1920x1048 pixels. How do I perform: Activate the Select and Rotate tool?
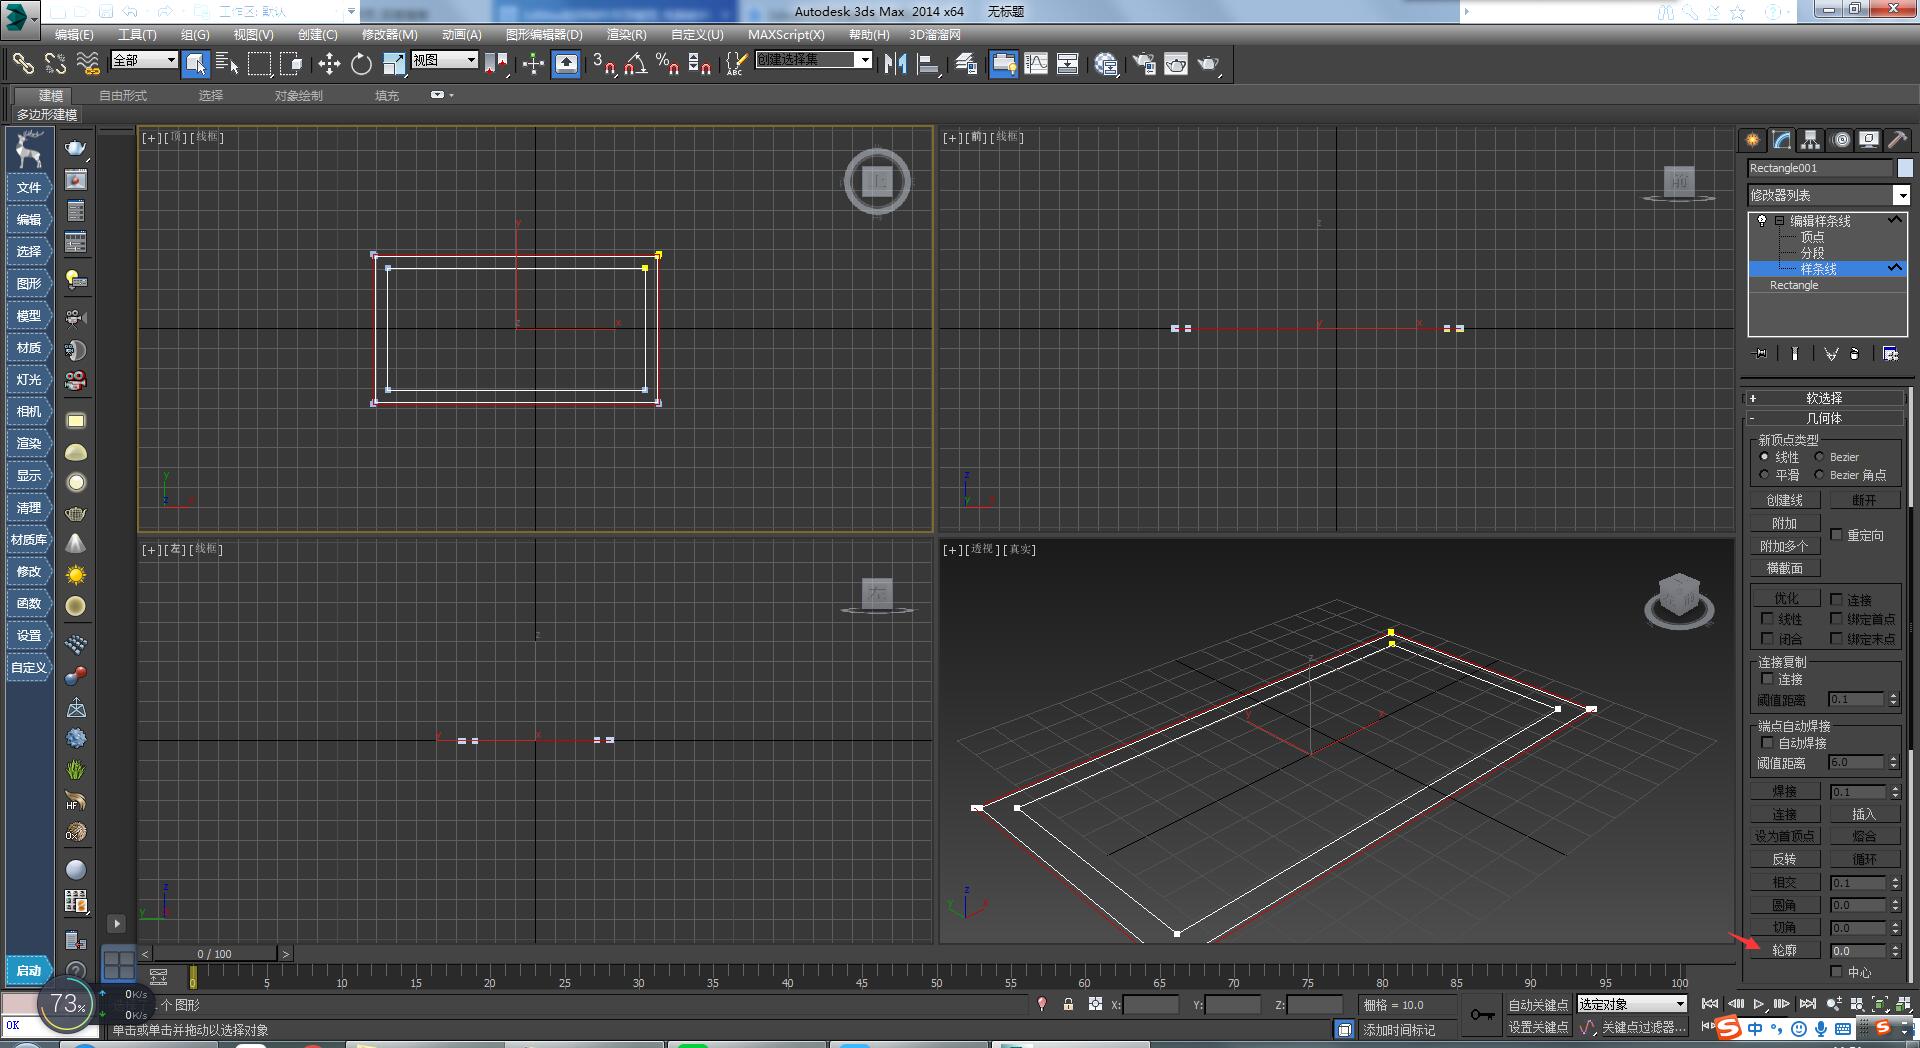coord(360,64)
